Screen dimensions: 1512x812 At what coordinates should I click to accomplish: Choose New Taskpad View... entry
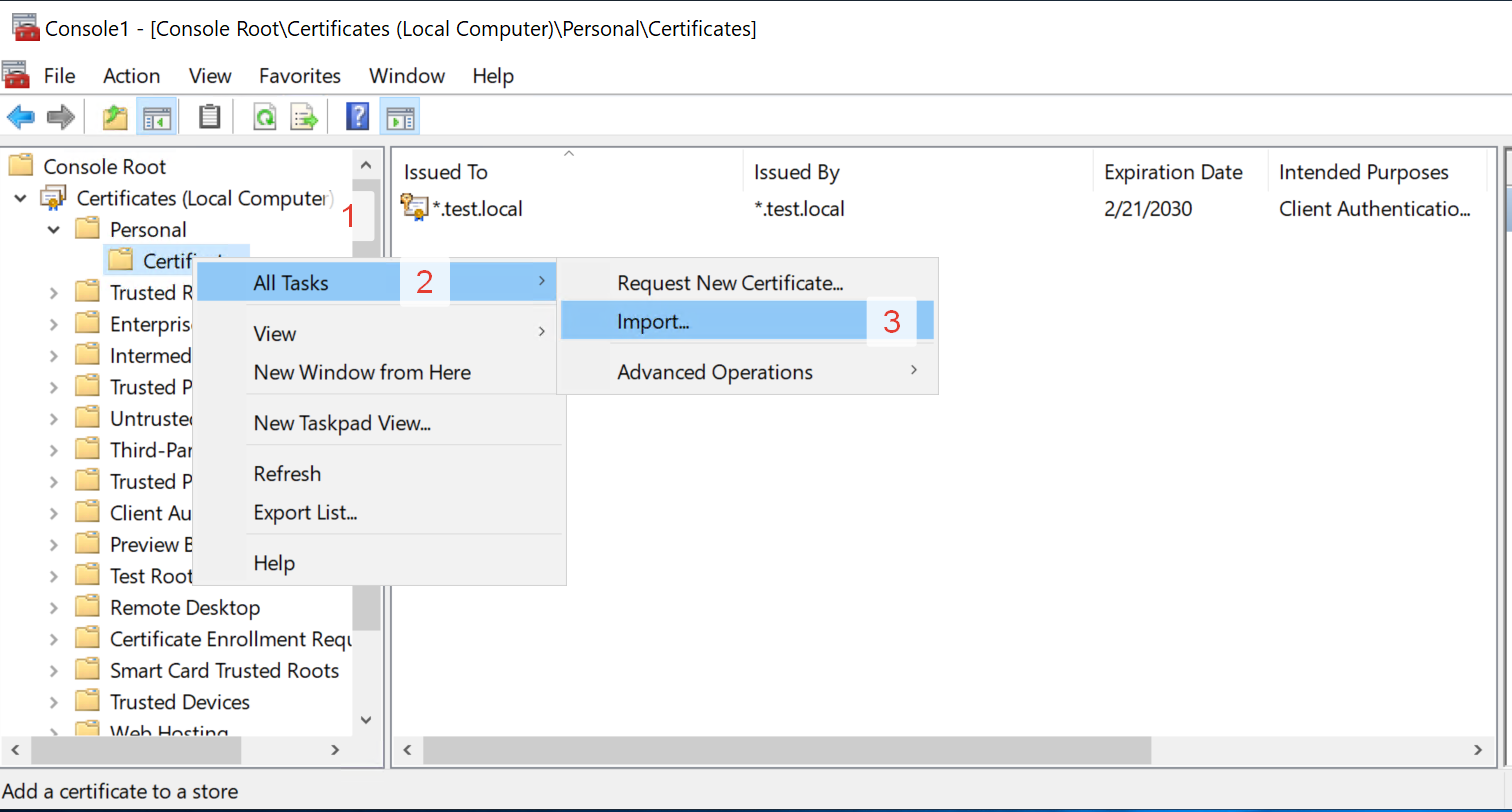379,423
